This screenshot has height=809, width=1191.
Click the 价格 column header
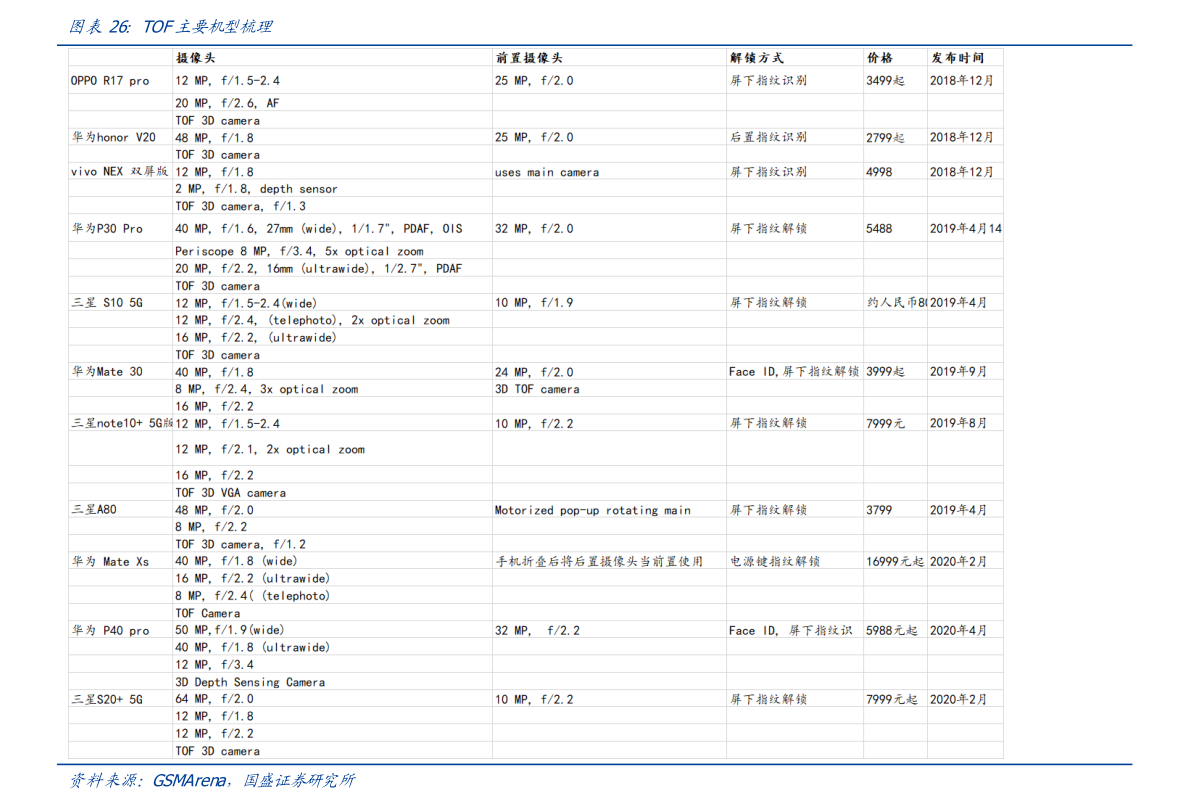click(x=880, y=58)
